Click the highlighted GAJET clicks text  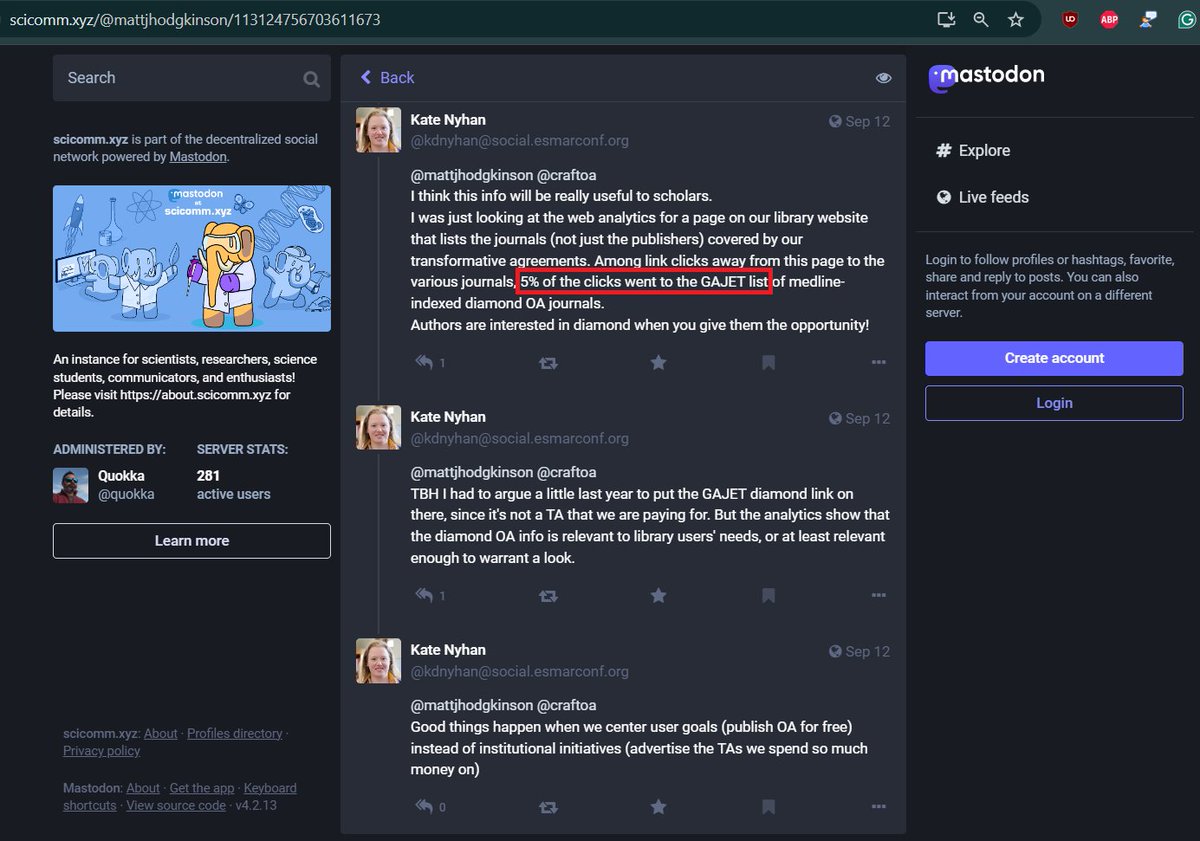tap(644, 281)
